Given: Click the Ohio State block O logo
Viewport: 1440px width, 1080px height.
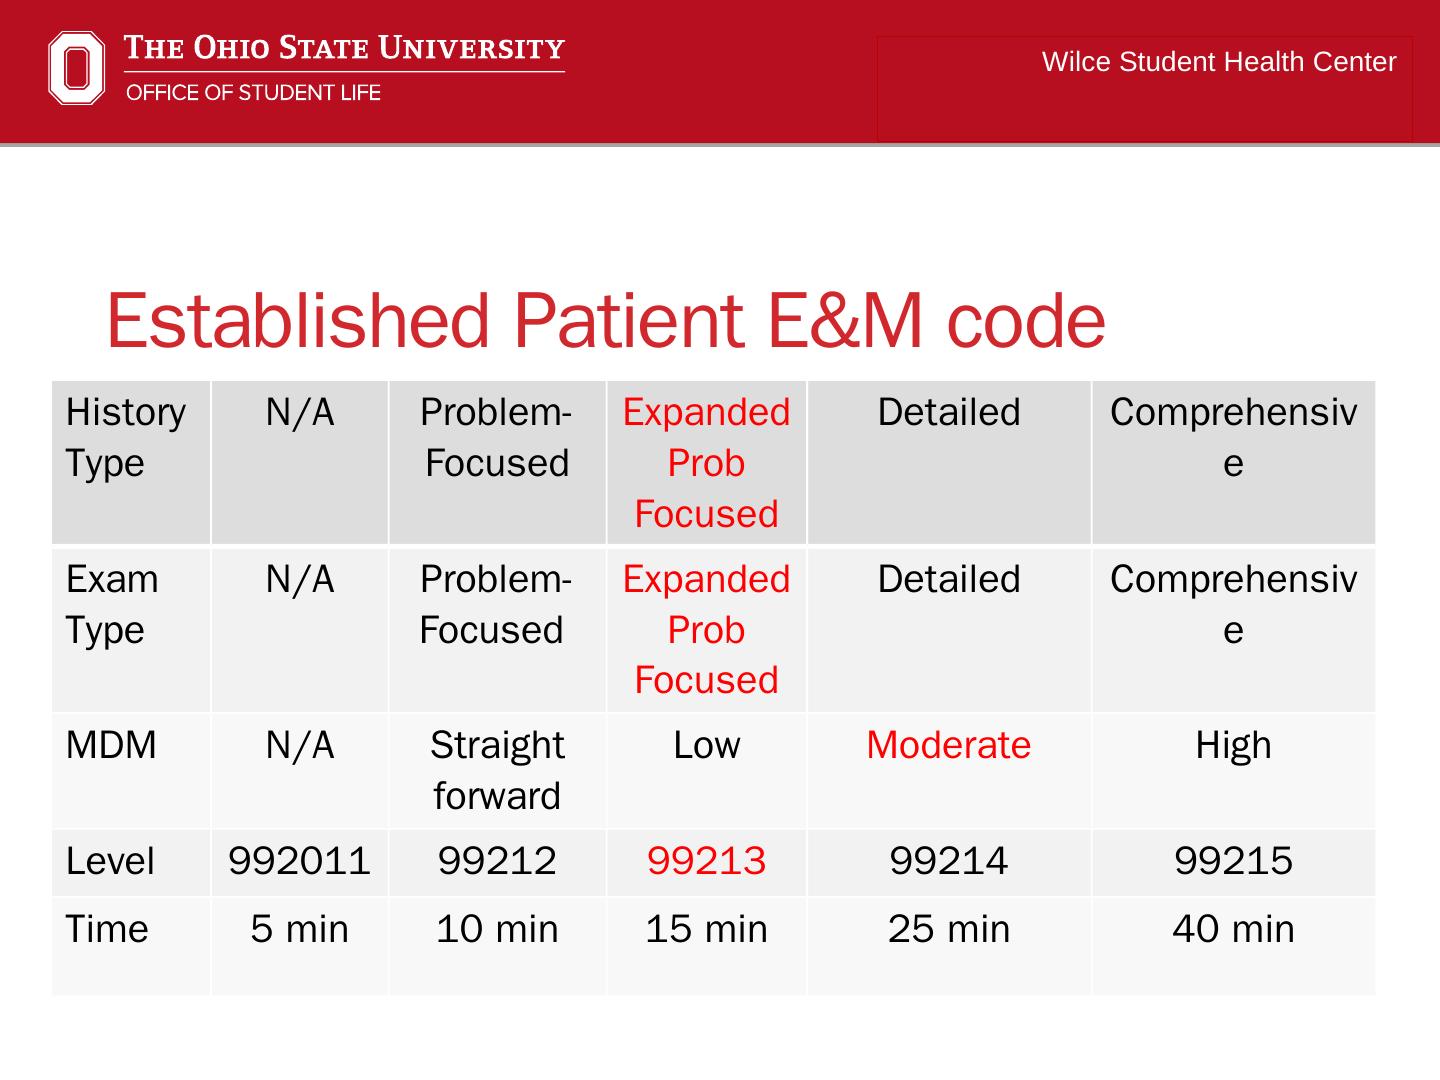Looking at the screenshot, I should pyautogui.click(x=76, y=68).
